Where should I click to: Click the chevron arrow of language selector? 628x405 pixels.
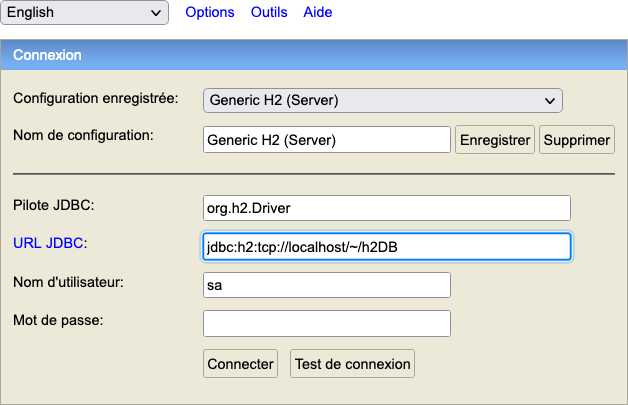pos(156,13)
